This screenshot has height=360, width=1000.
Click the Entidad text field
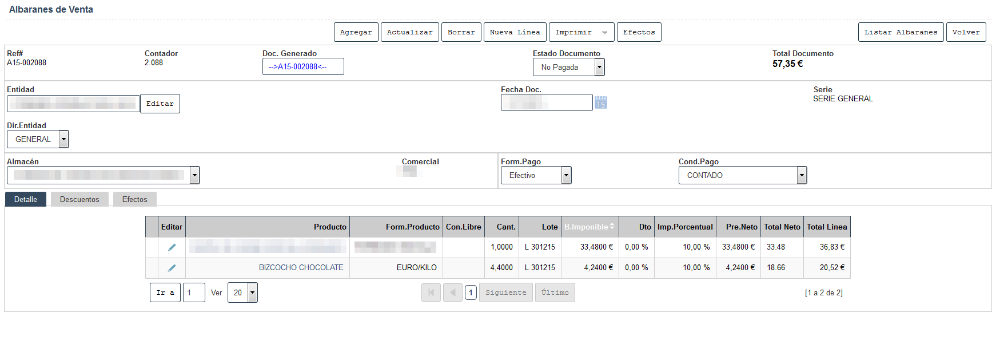point(73,103)
